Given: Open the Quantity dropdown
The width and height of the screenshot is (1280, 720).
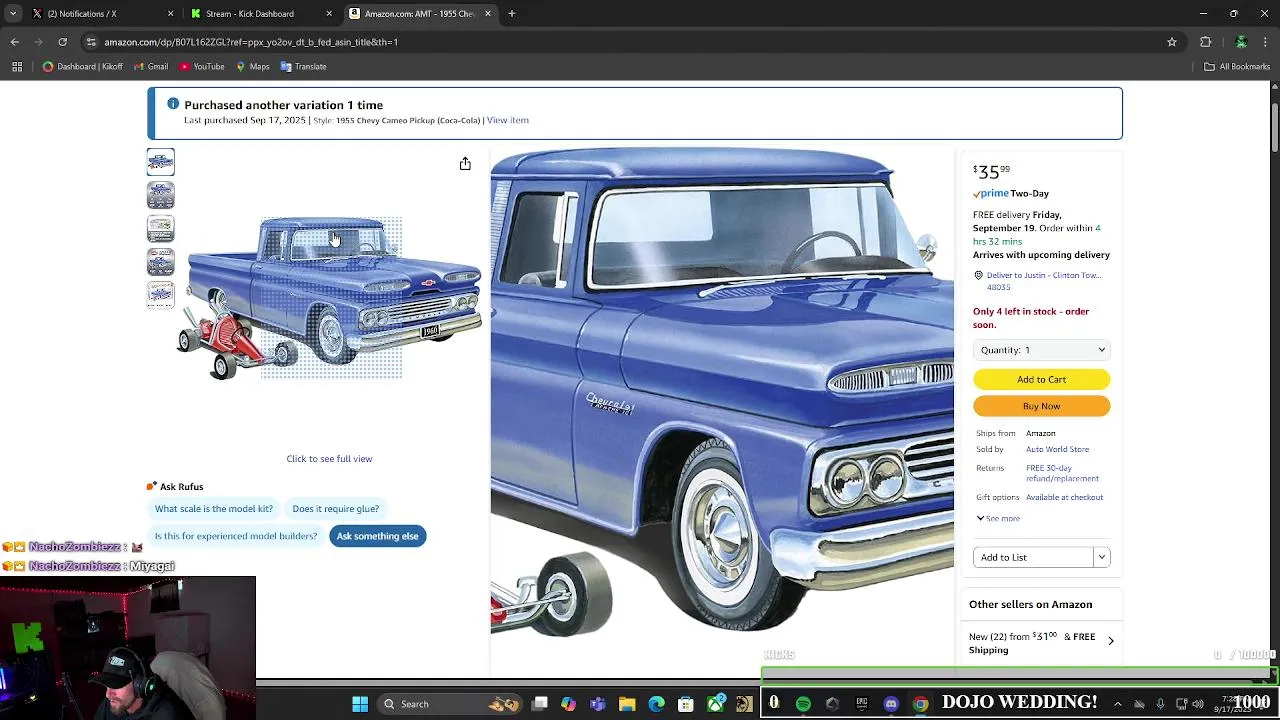Looking at the screenshot, I should coord(1041,350).
